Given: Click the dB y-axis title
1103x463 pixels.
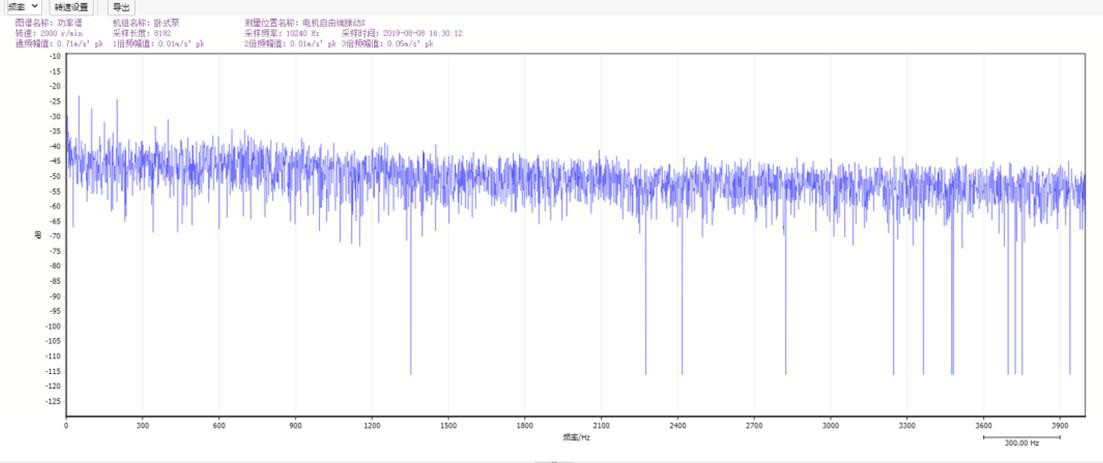Looking at the screenshot, I should pyautogui.click(x=38, y=235).
